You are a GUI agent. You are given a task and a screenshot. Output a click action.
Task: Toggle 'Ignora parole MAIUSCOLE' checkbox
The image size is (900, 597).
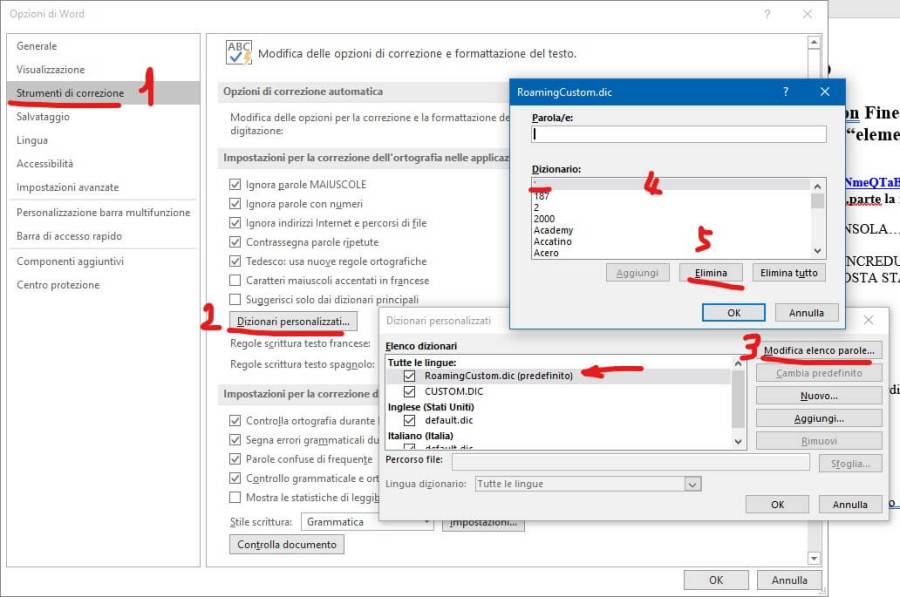tap(235, 185)
